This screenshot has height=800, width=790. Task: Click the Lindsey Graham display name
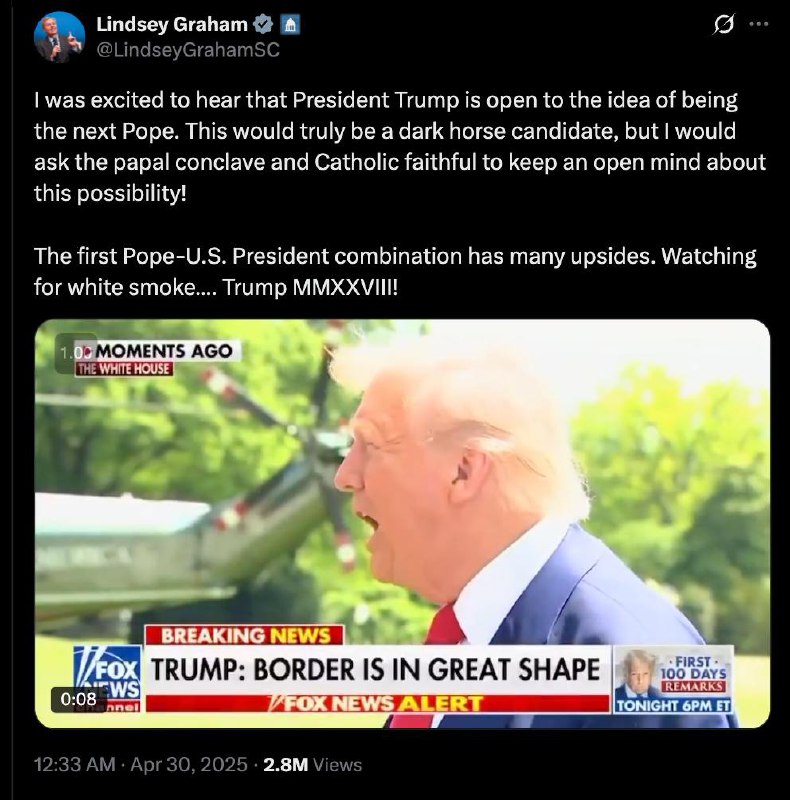click(x=172, y=24)
